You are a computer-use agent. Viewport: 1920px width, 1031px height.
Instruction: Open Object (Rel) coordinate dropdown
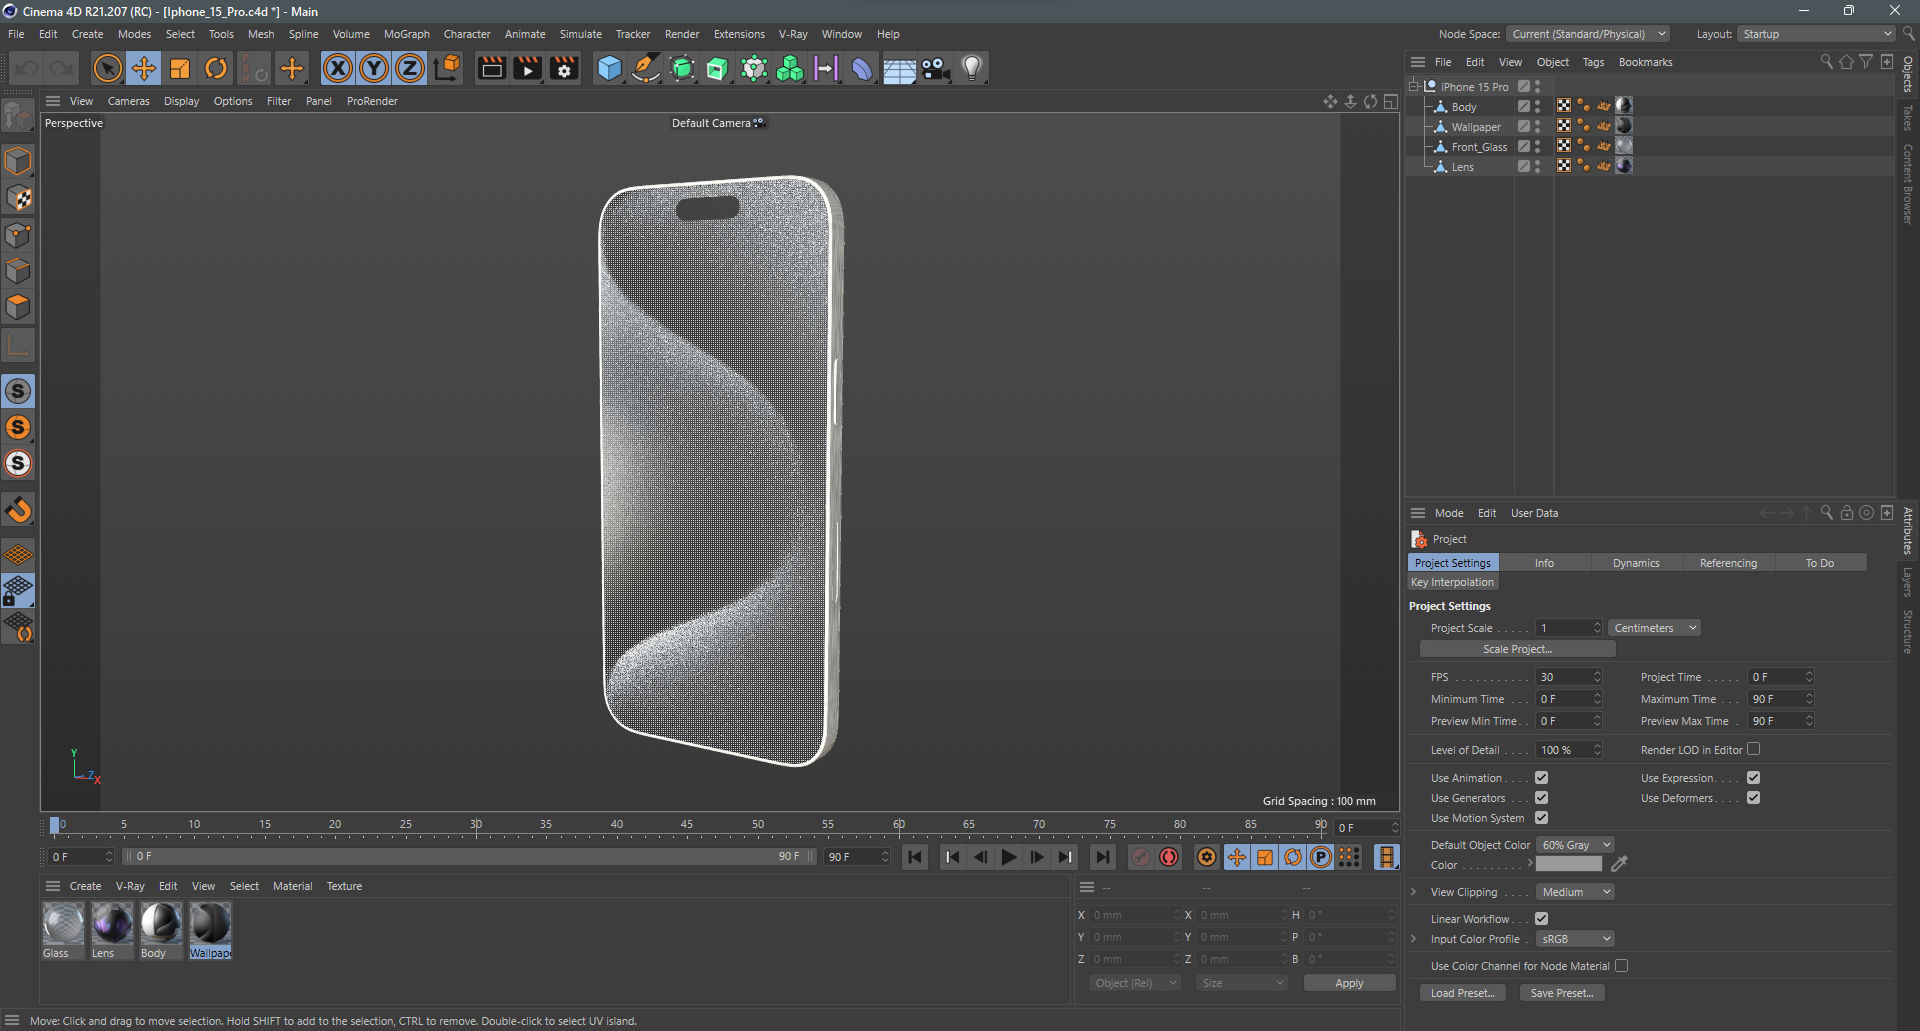tap(1134, 983)
